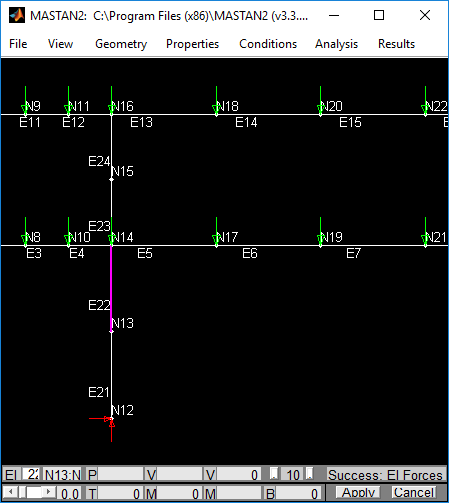Click element label E4

coord(77,254)
